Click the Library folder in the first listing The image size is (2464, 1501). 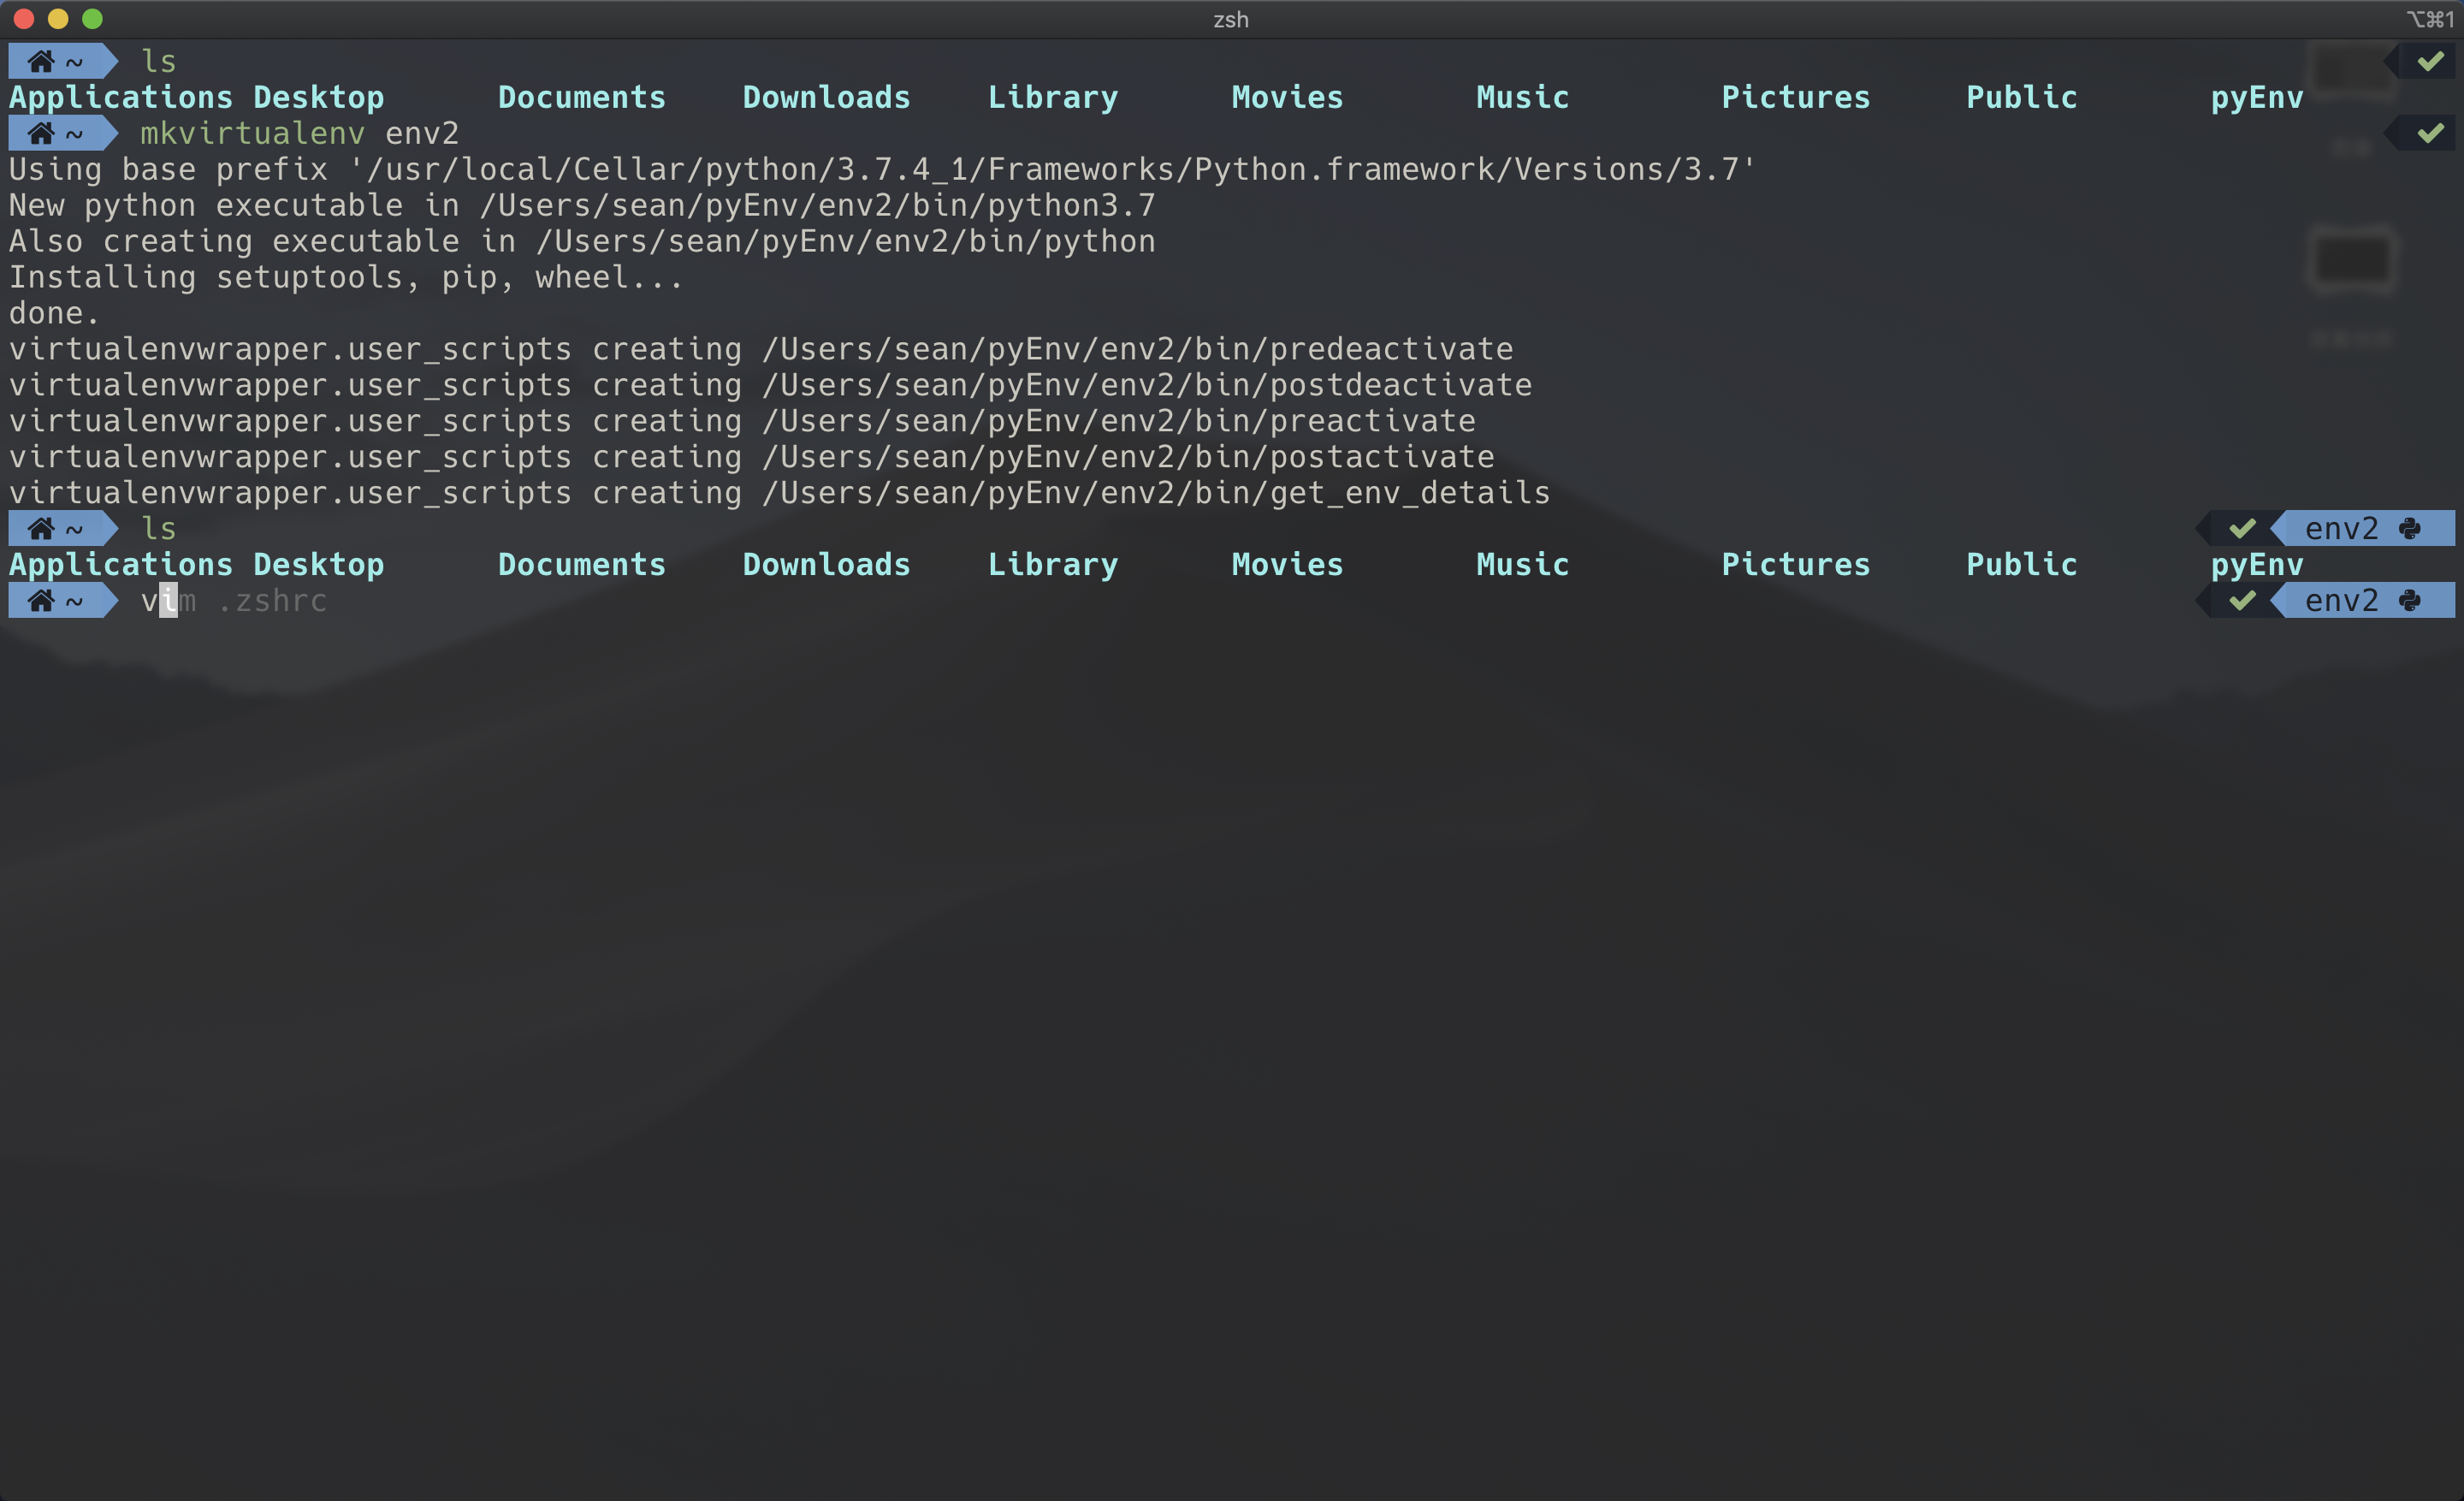[x=1052, y=97]
